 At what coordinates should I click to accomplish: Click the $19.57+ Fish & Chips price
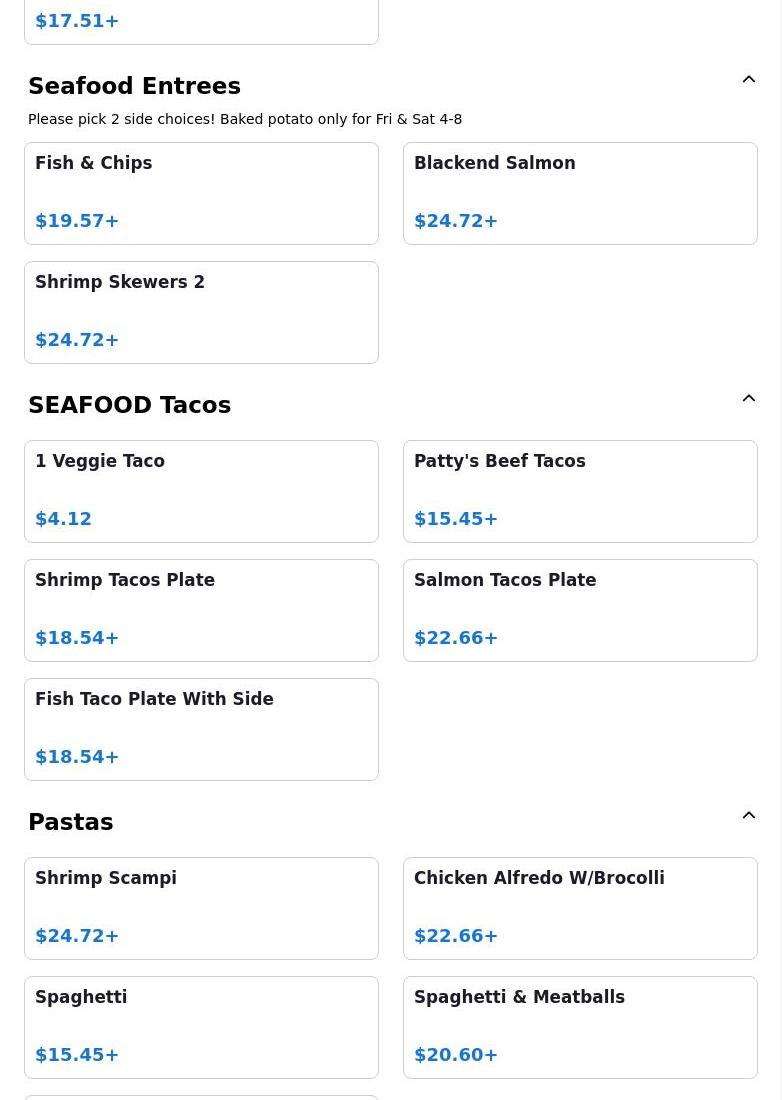(77, 221)
